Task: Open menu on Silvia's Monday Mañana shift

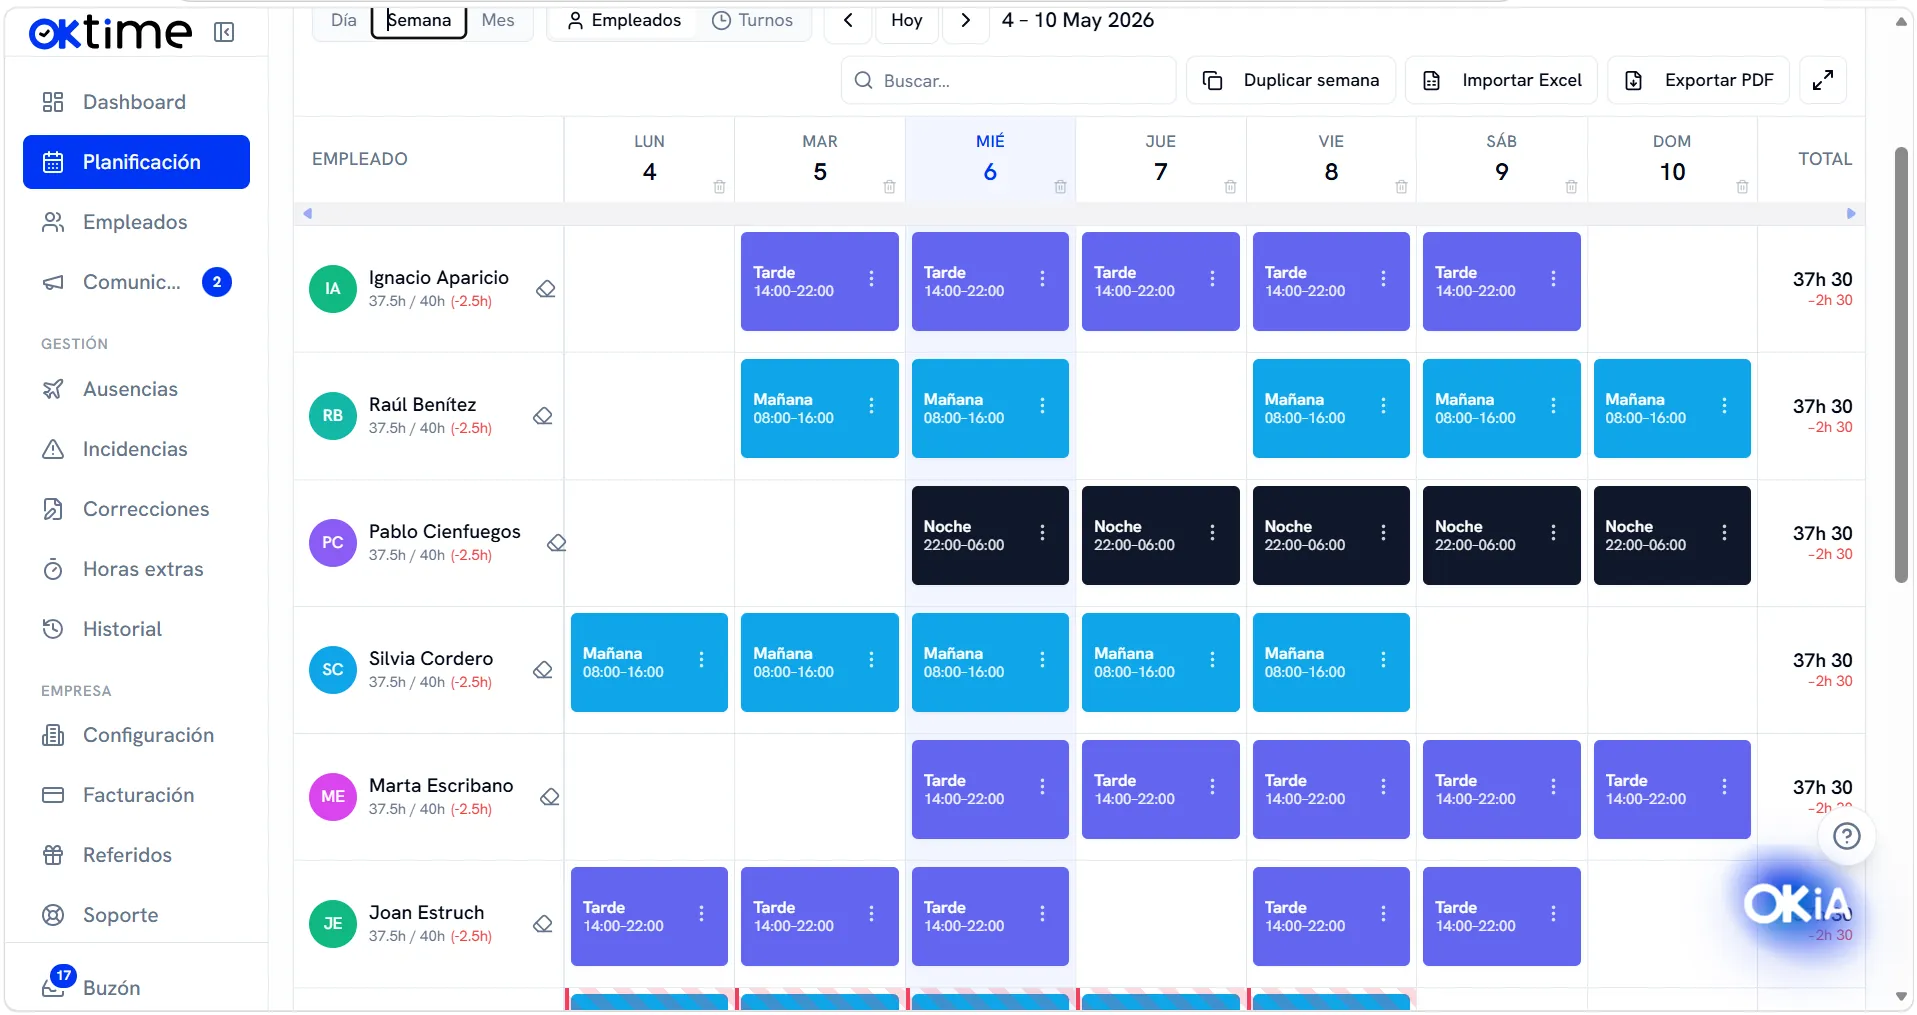Action: coord(701,660)
